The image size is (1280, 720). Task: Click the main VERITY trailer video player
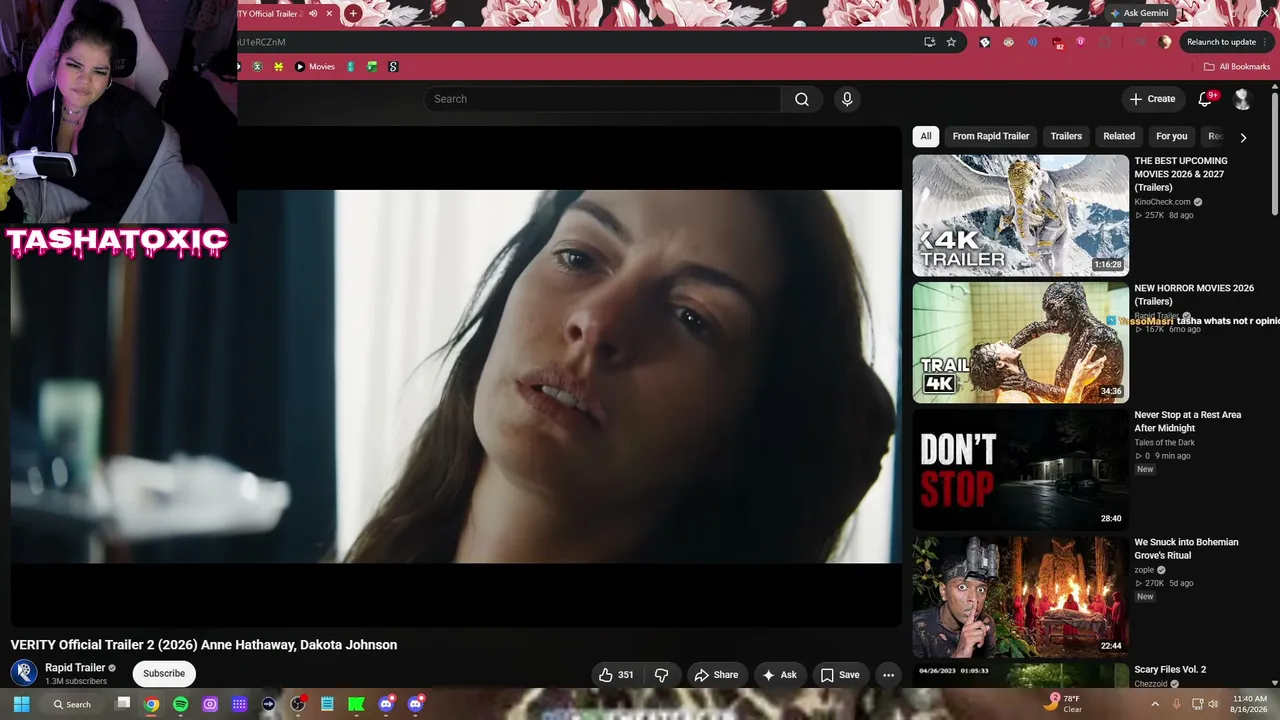pyautogui.click(x=456, y=376)
